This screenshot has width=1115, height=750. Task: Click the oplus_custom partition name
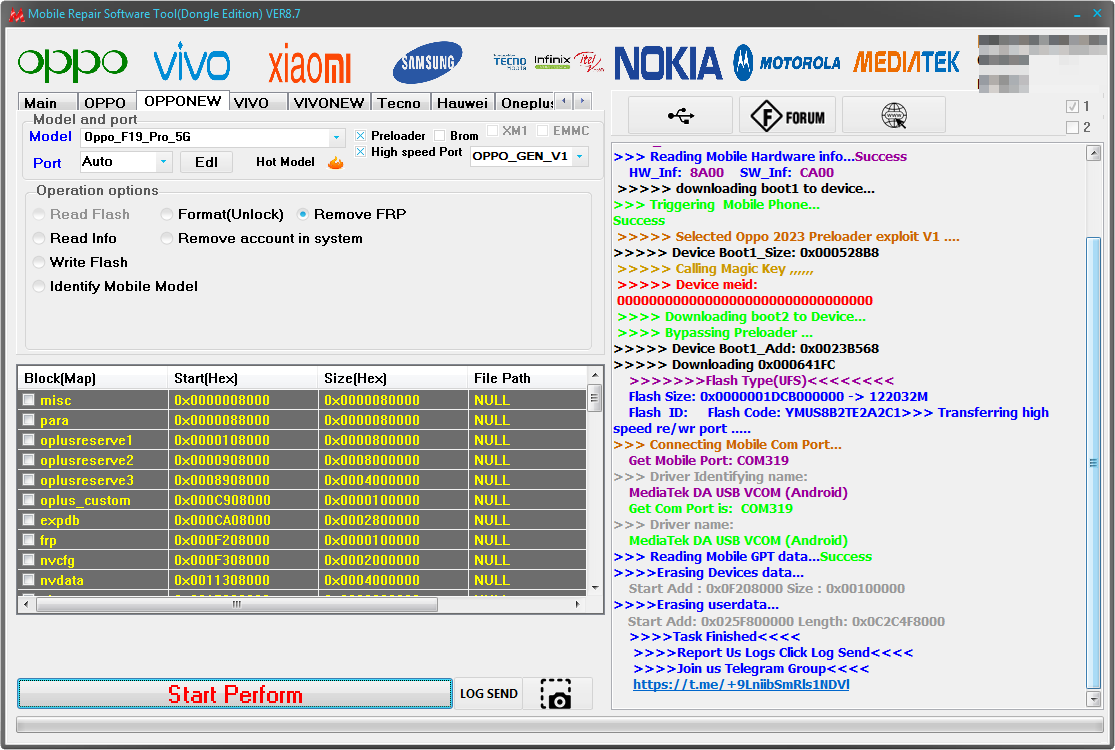tap(85, 500)
